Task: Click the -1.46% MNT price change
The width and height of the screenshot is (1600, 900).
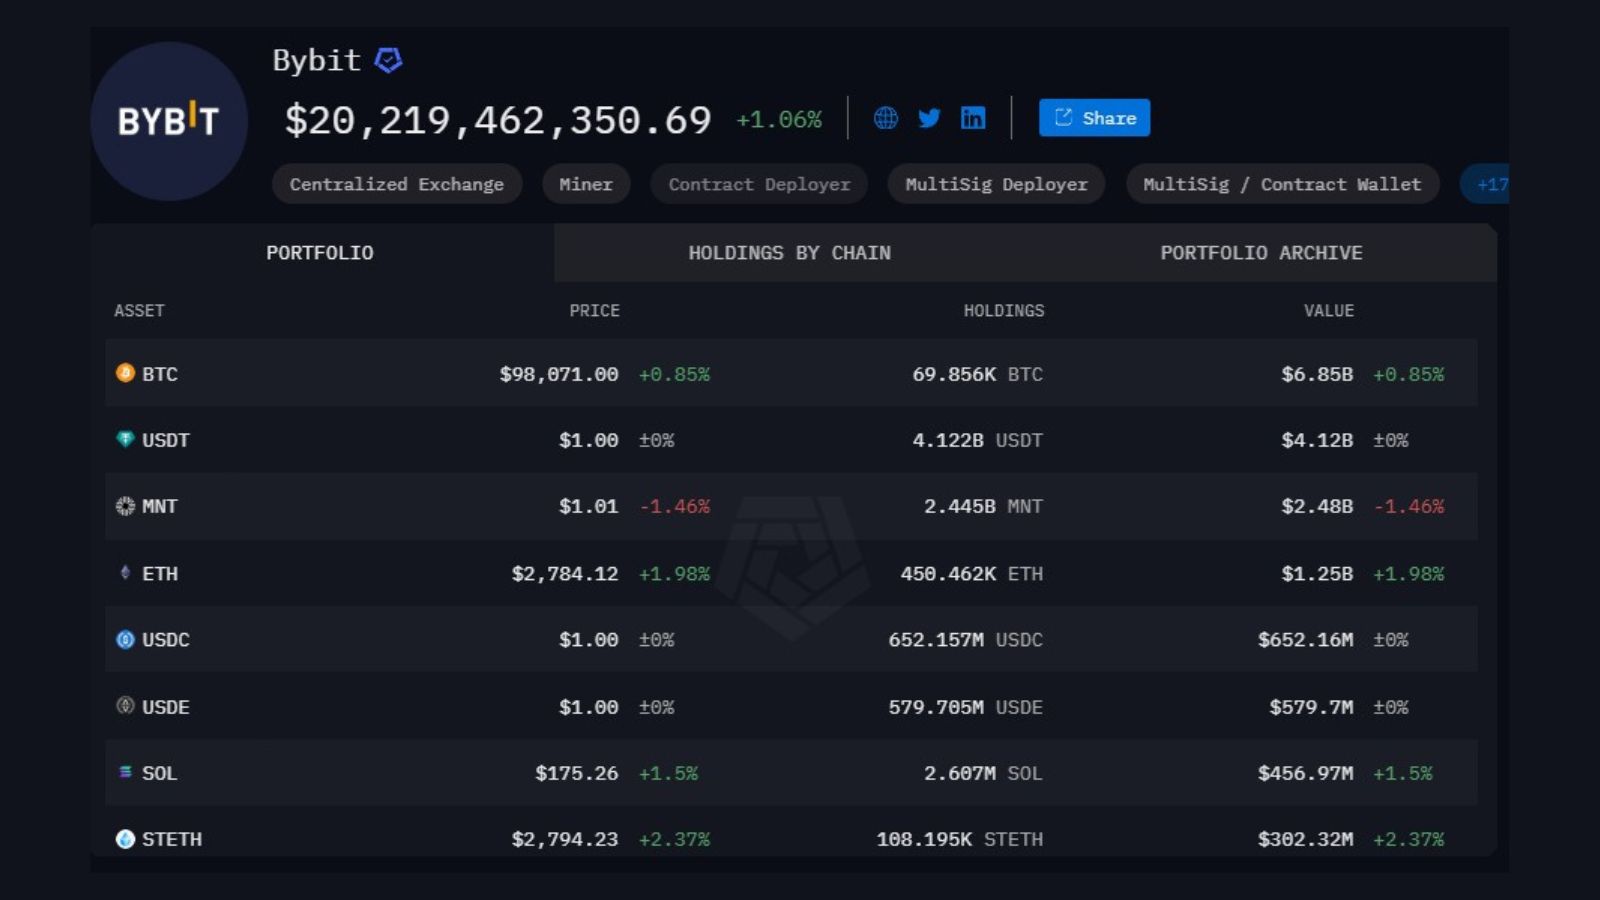Action: tap(675, 507)
